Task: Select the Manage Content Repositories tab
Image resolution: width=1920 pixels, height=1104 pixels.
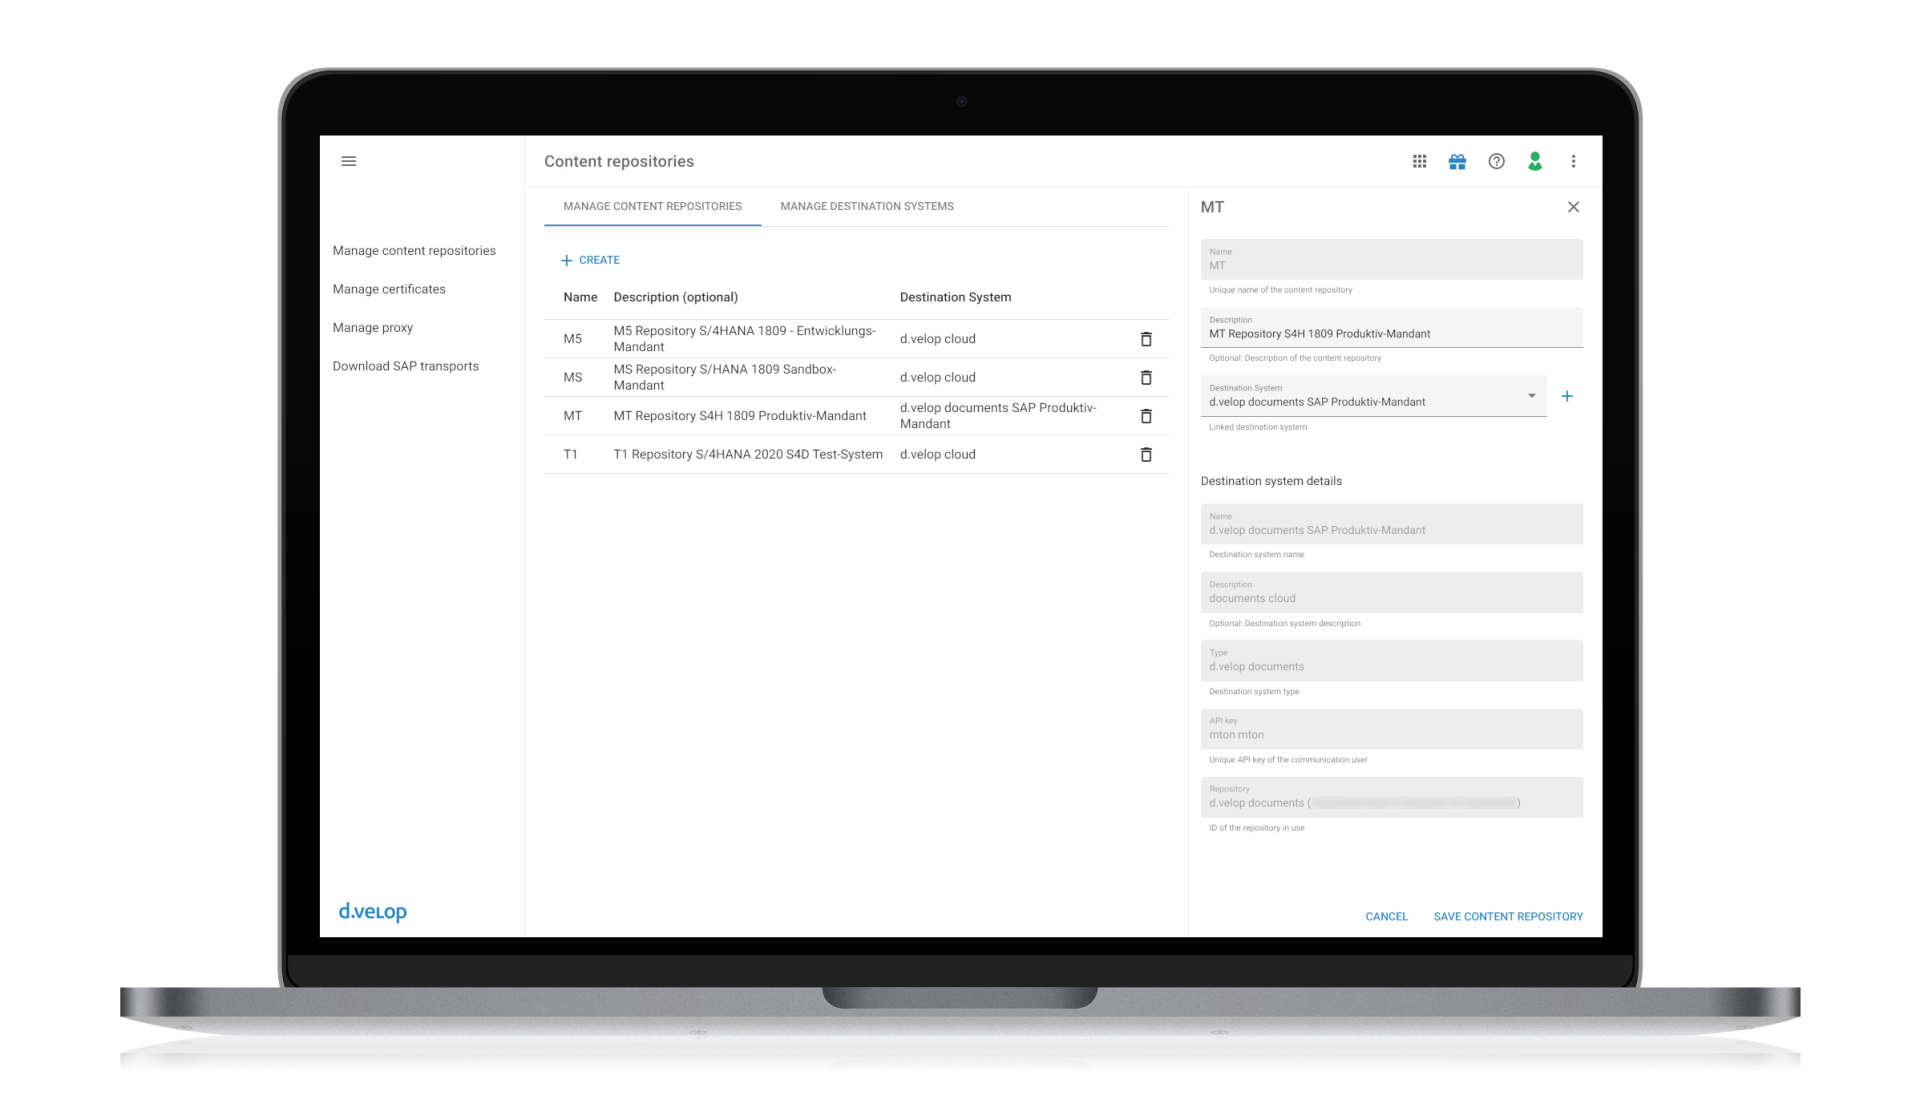Action: click(x=652, y=206)
